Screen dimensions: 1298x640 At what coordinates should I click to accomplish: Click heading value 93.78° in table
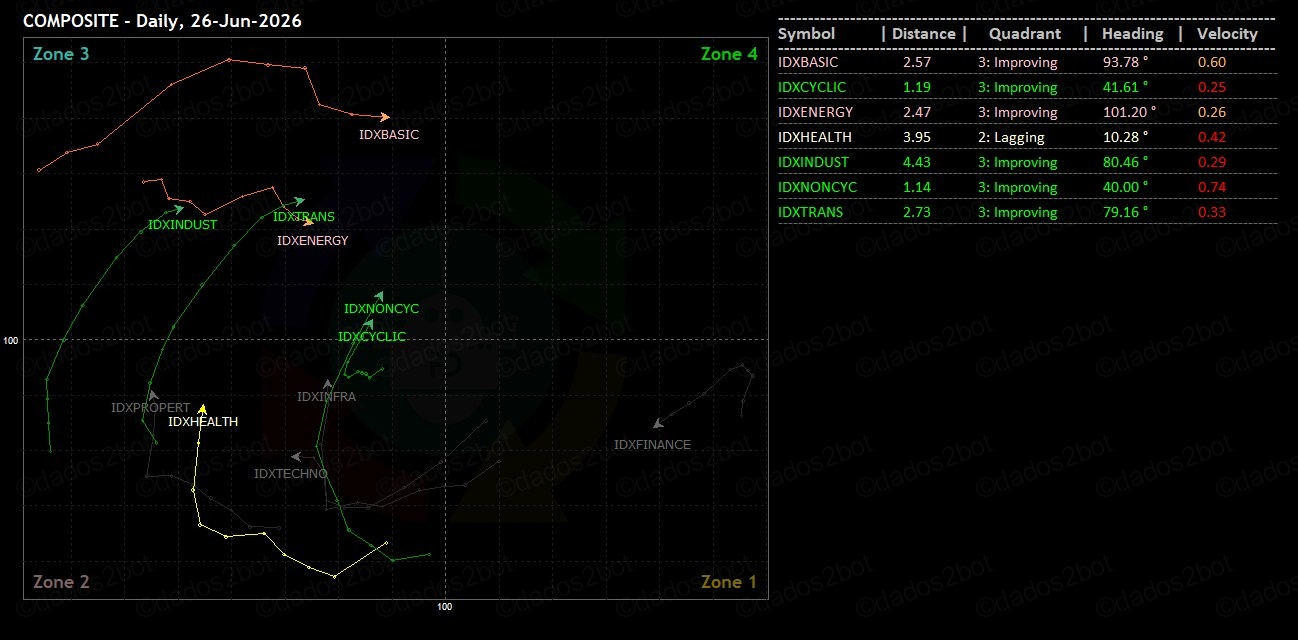[x=1125, y=62]
